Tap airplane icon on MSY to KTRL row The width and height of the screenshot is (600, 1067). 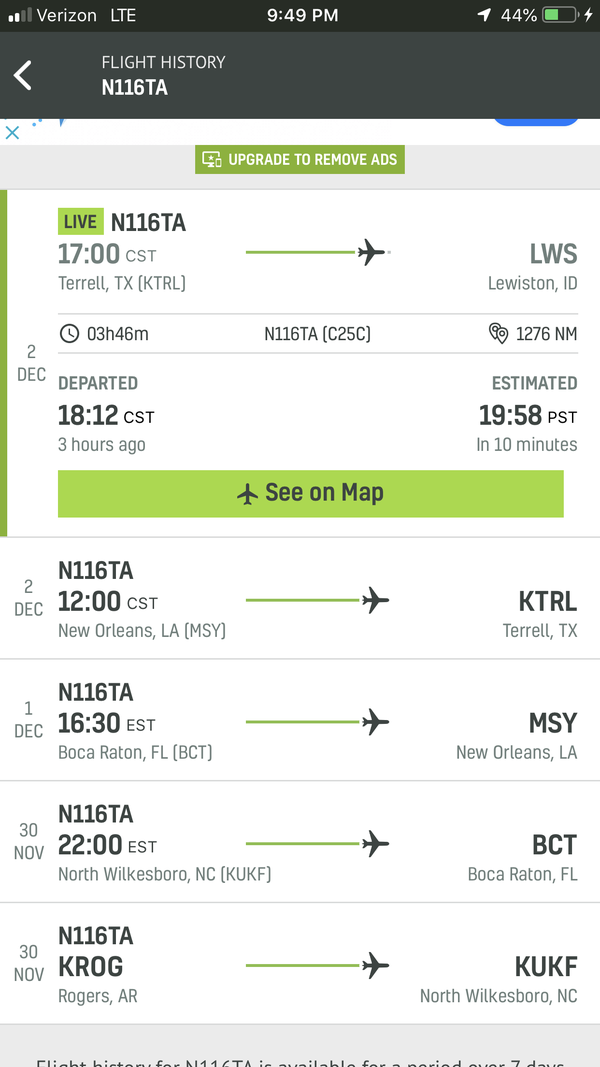pos(375,600)
